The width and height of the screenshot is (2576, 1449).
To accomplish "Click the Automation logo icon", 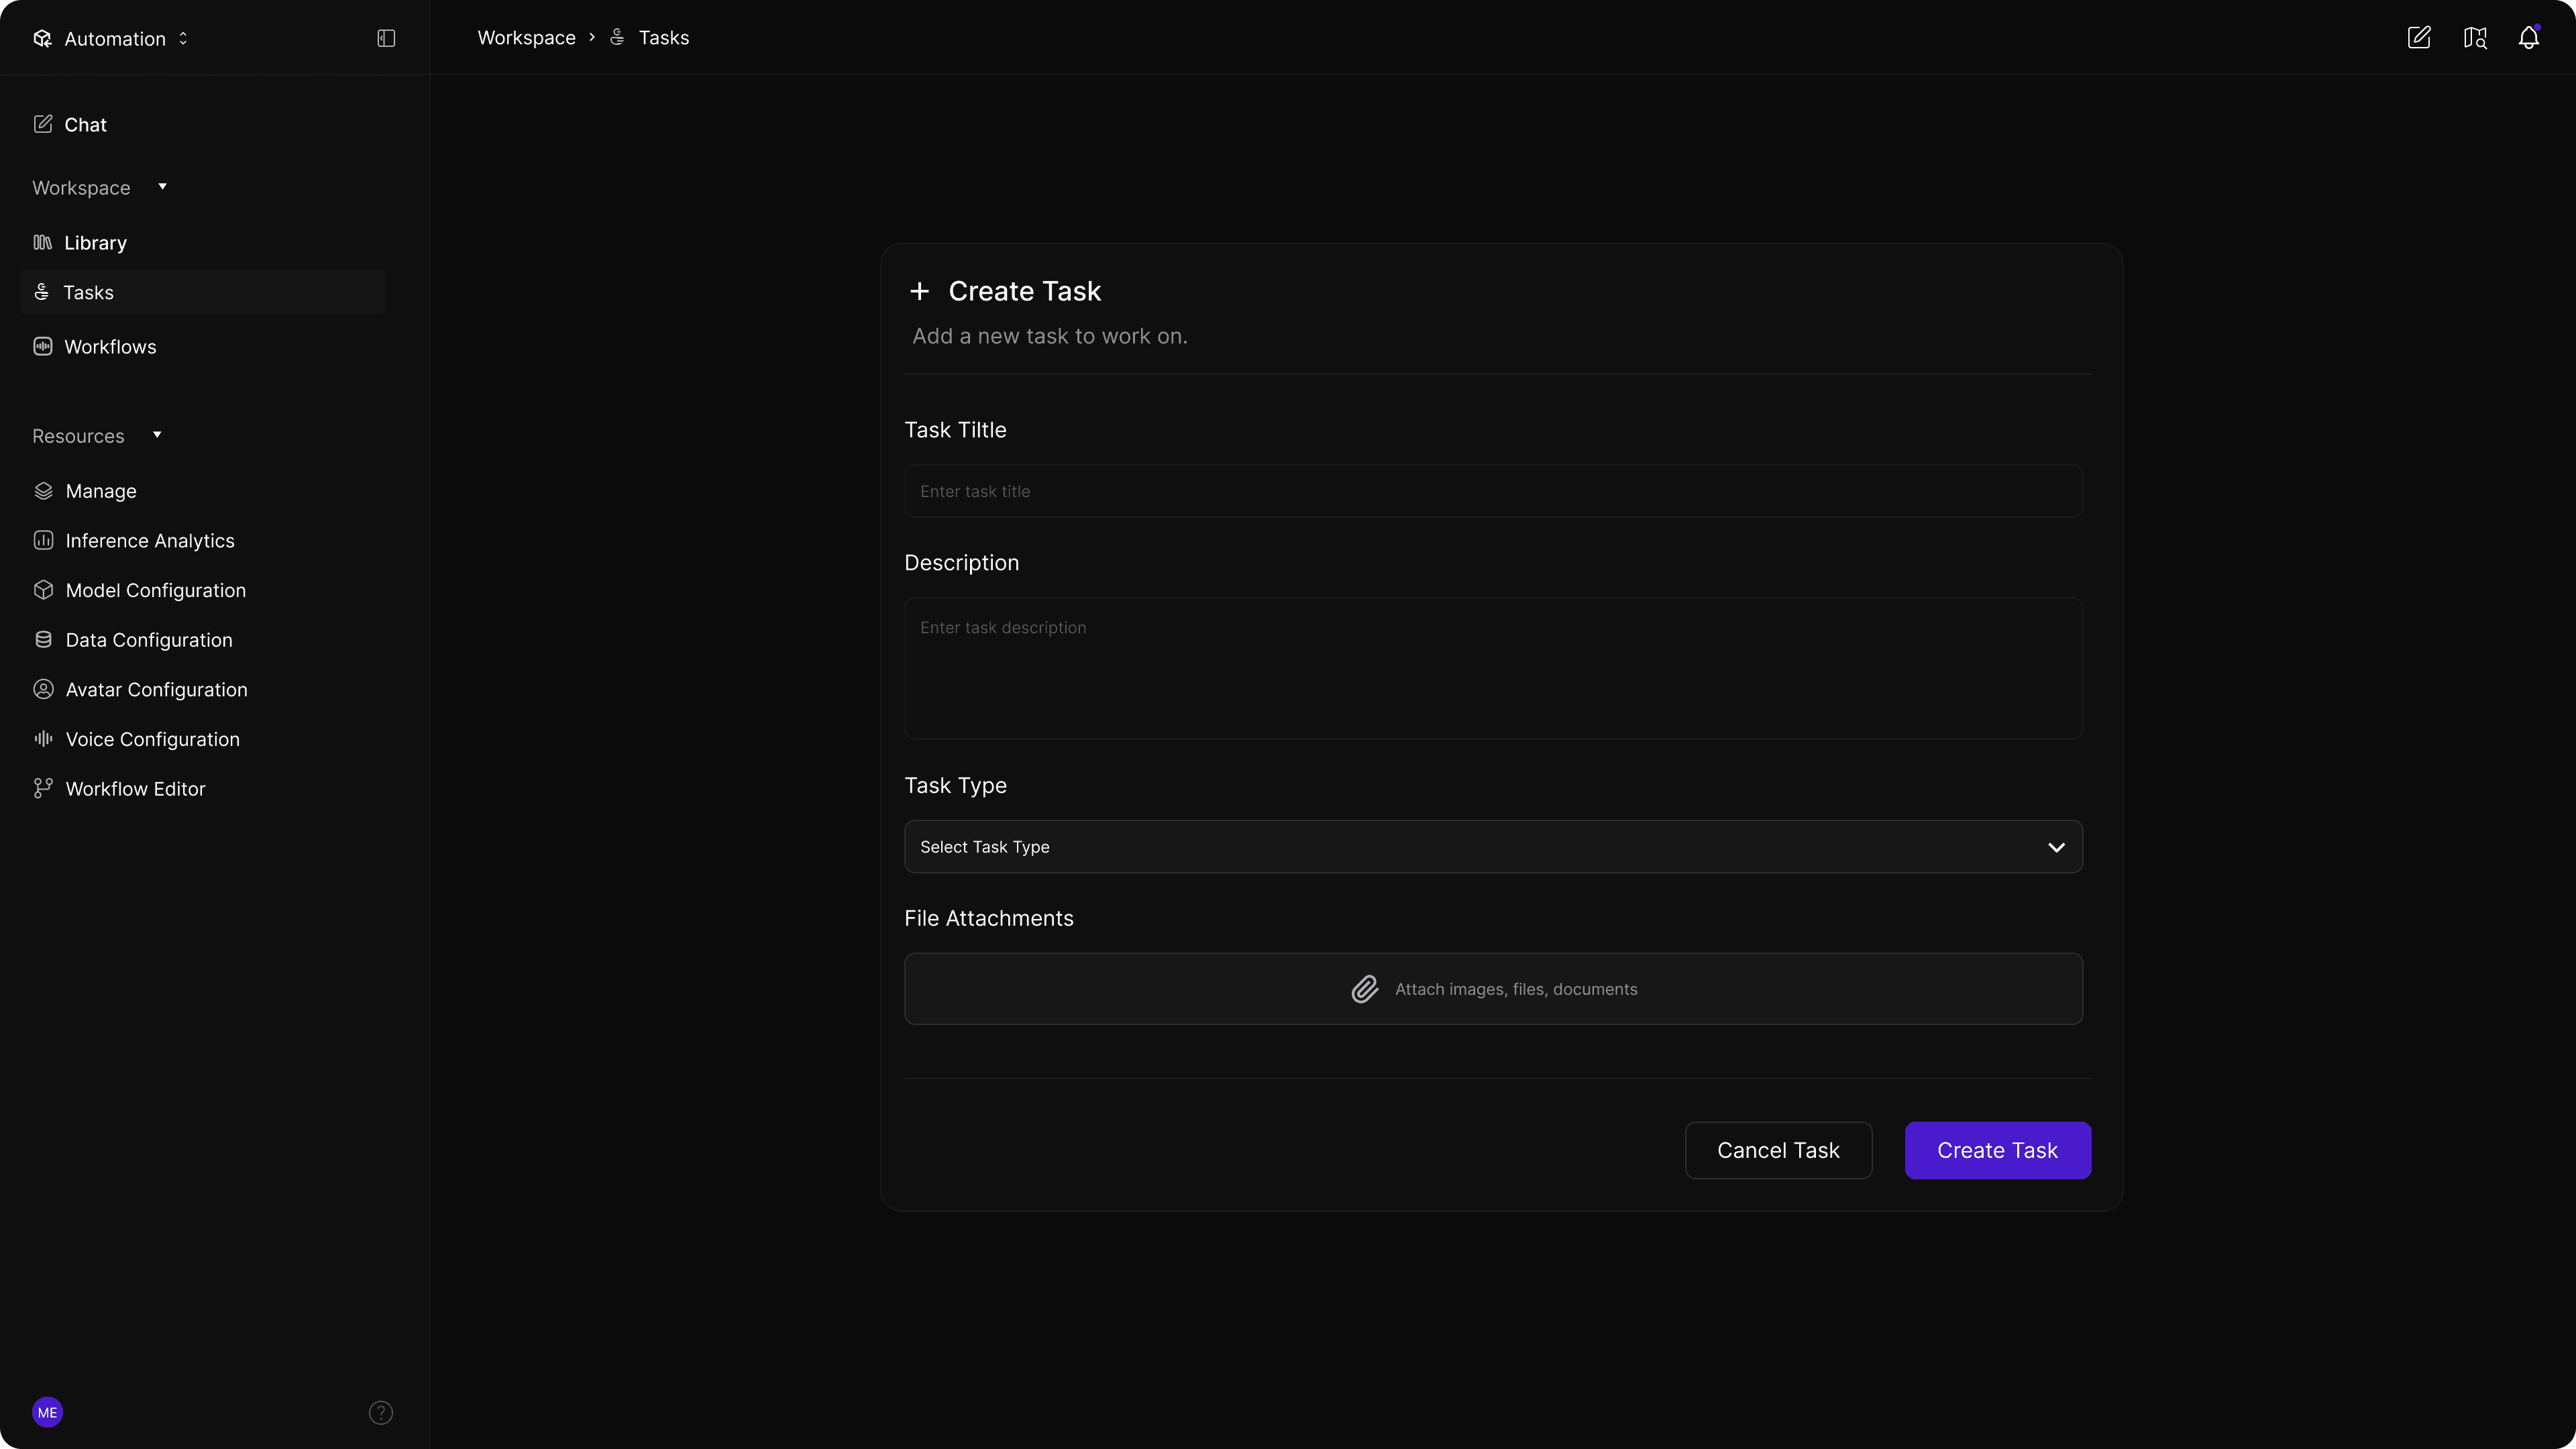I will (42, 38).
